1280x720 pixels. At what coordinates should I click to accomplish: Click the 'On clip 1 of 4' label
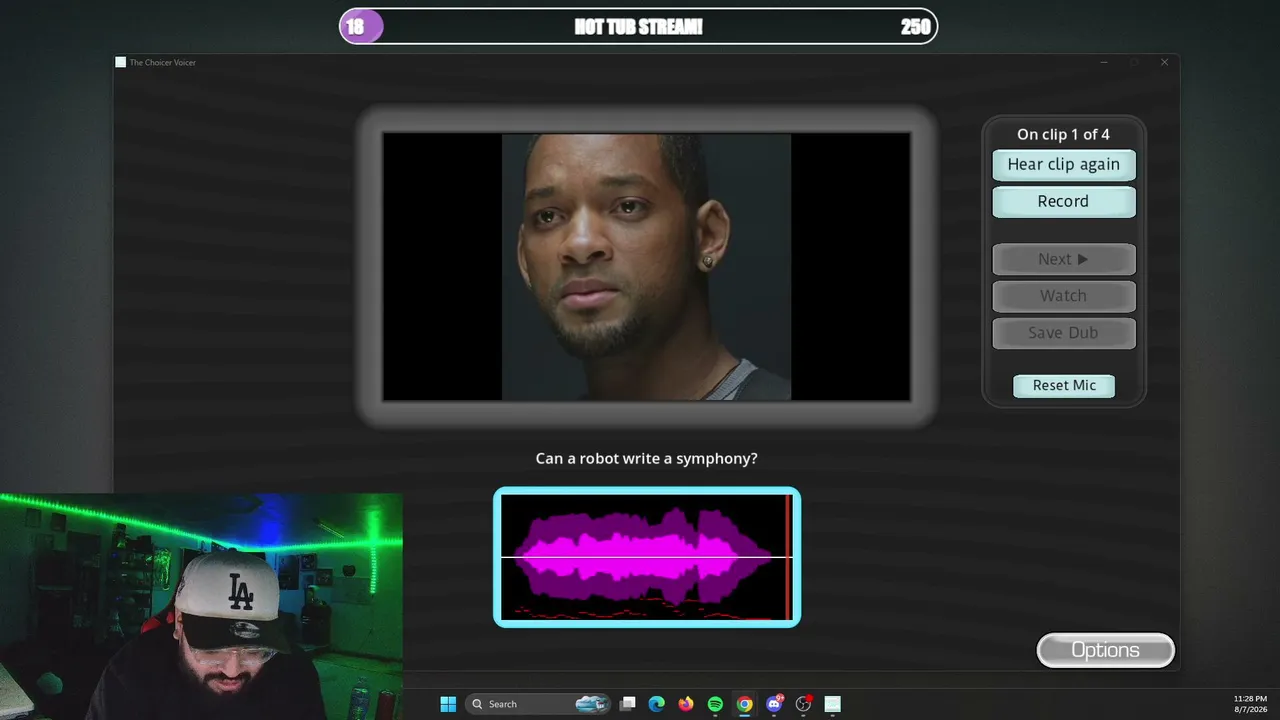(x=1063, y=134)
